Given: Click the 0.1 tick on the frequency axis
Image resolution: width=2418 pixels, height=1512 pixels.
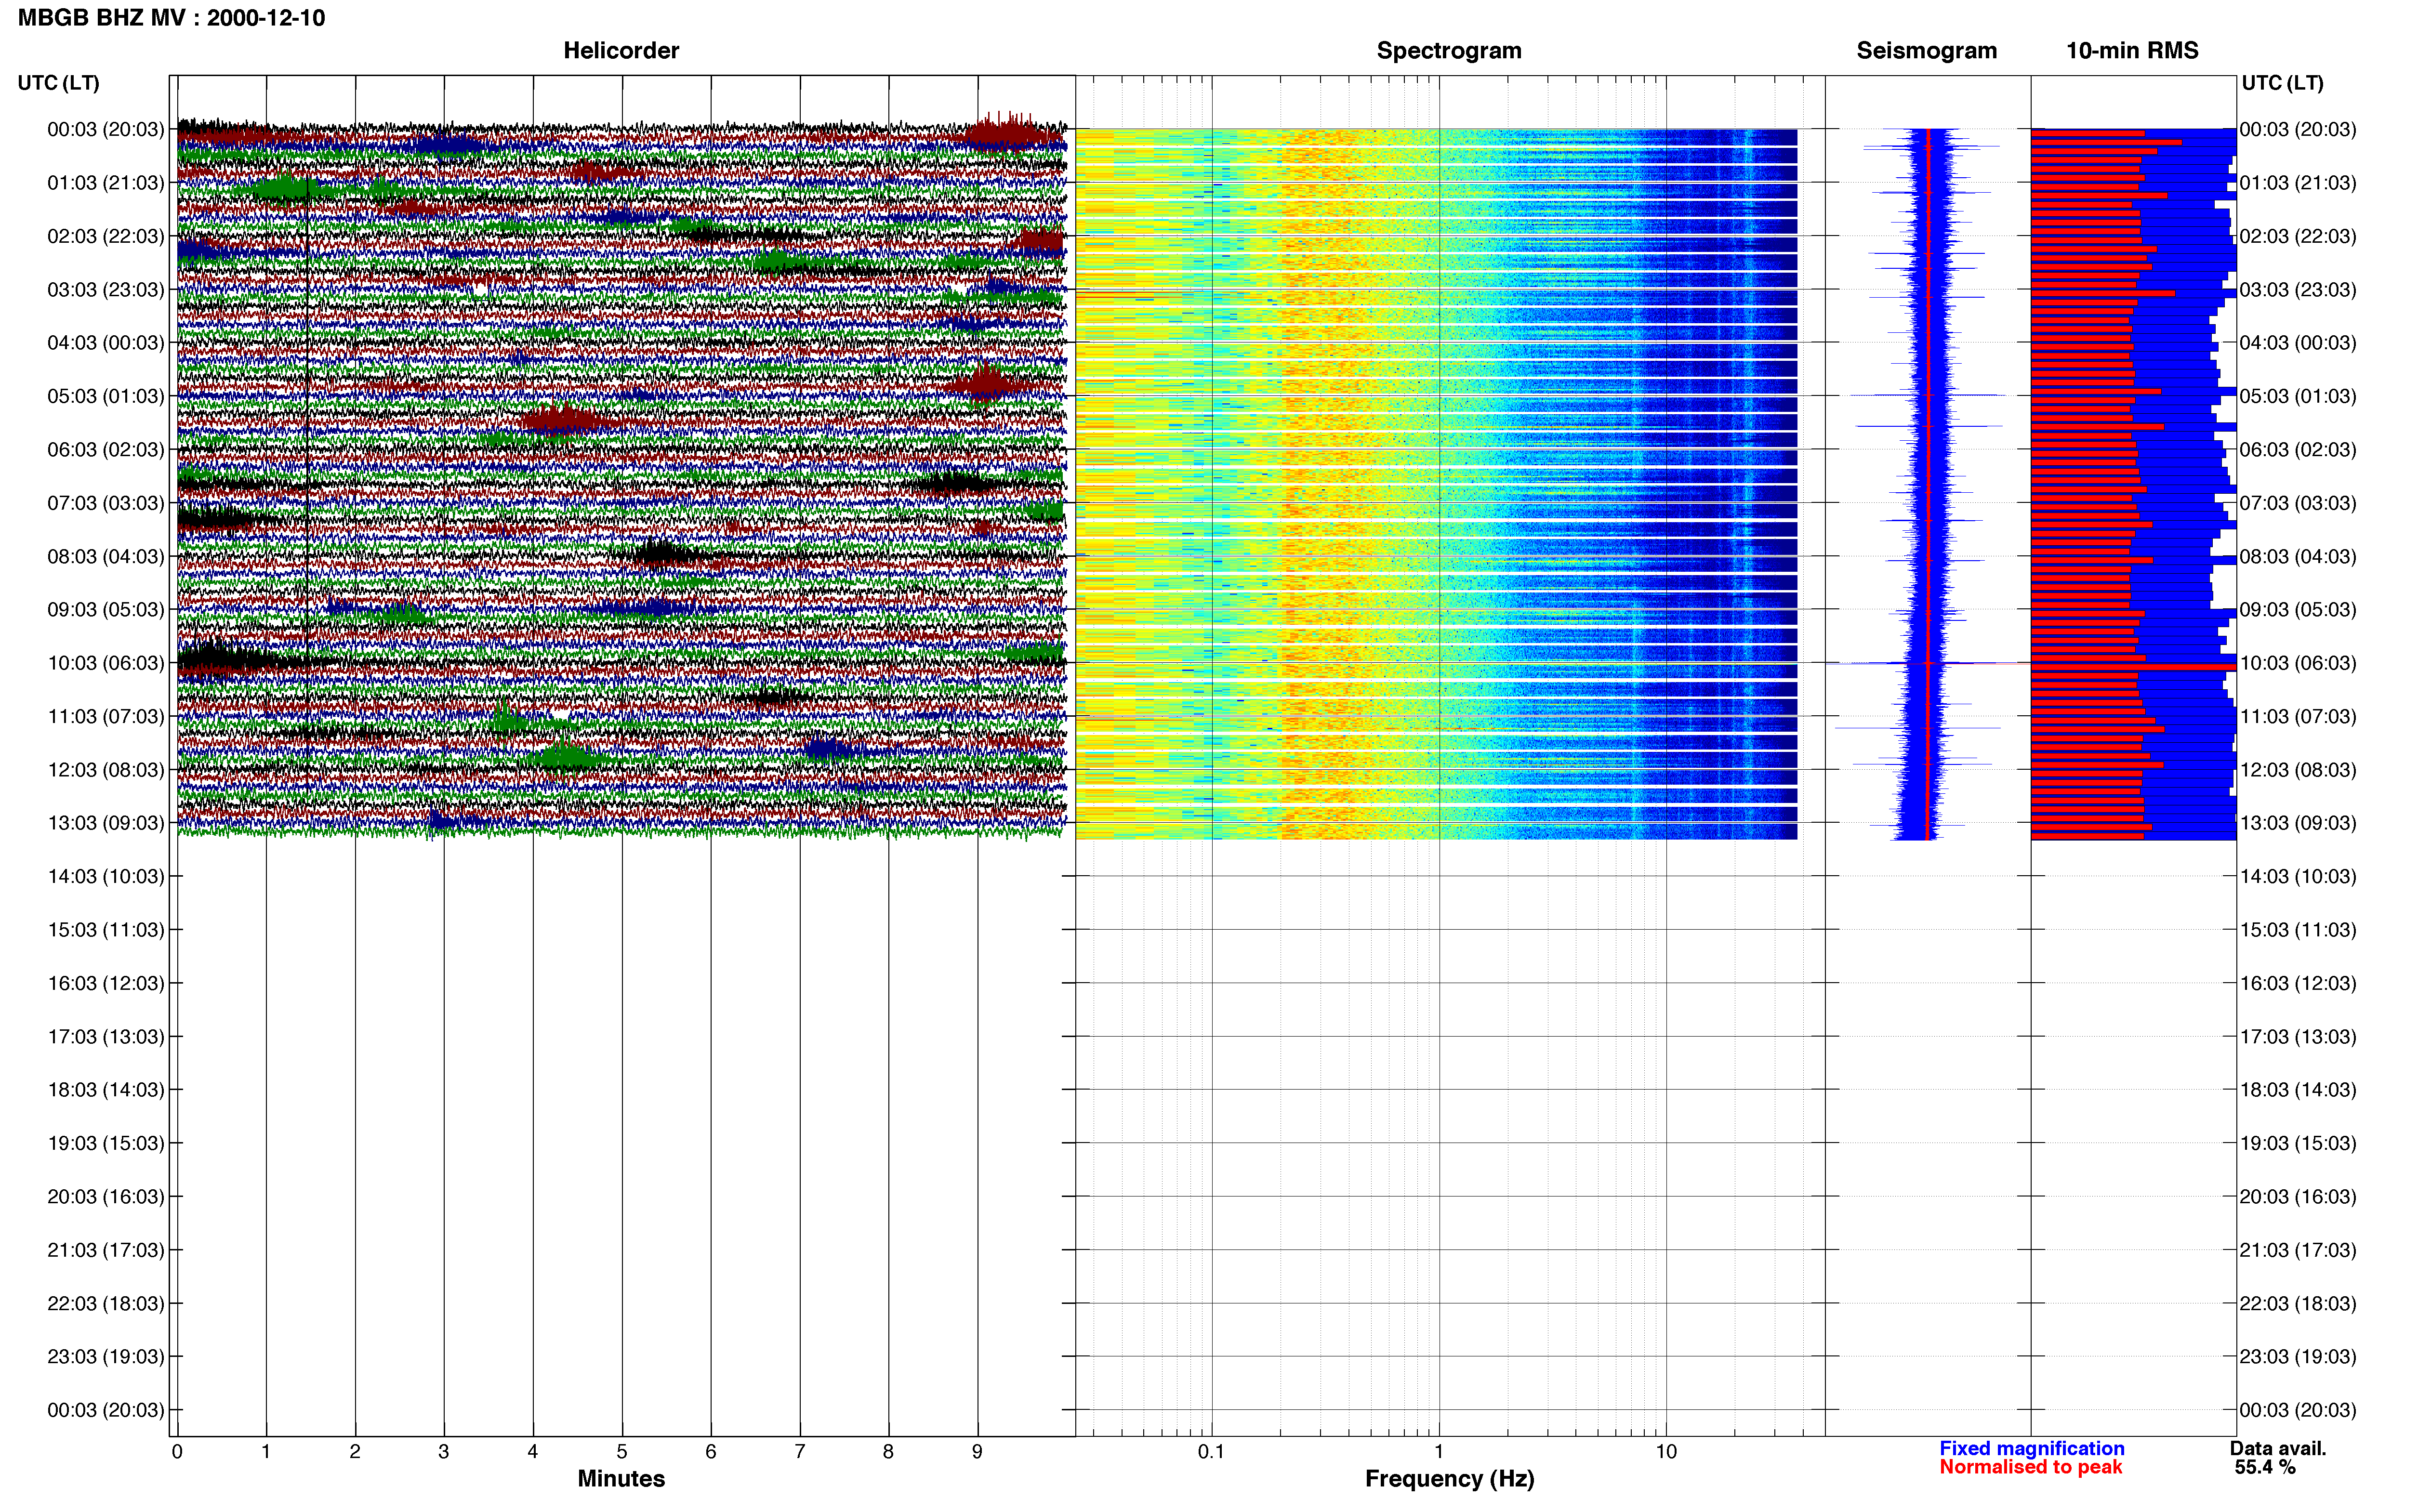Looking at the screenshot, I should tap(1211, 1451).
